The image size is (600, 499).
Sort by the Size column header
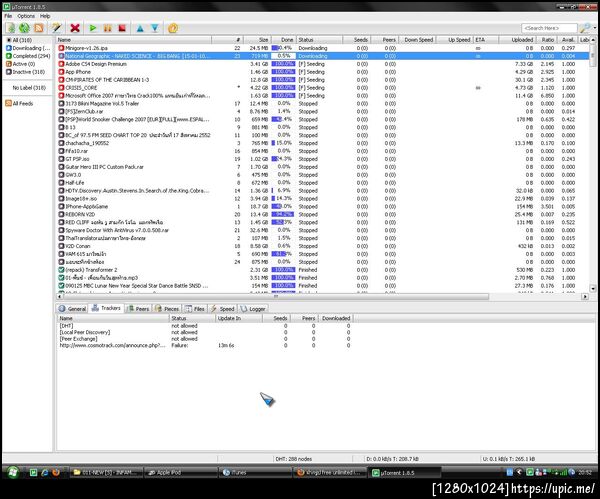pos(257,40)
